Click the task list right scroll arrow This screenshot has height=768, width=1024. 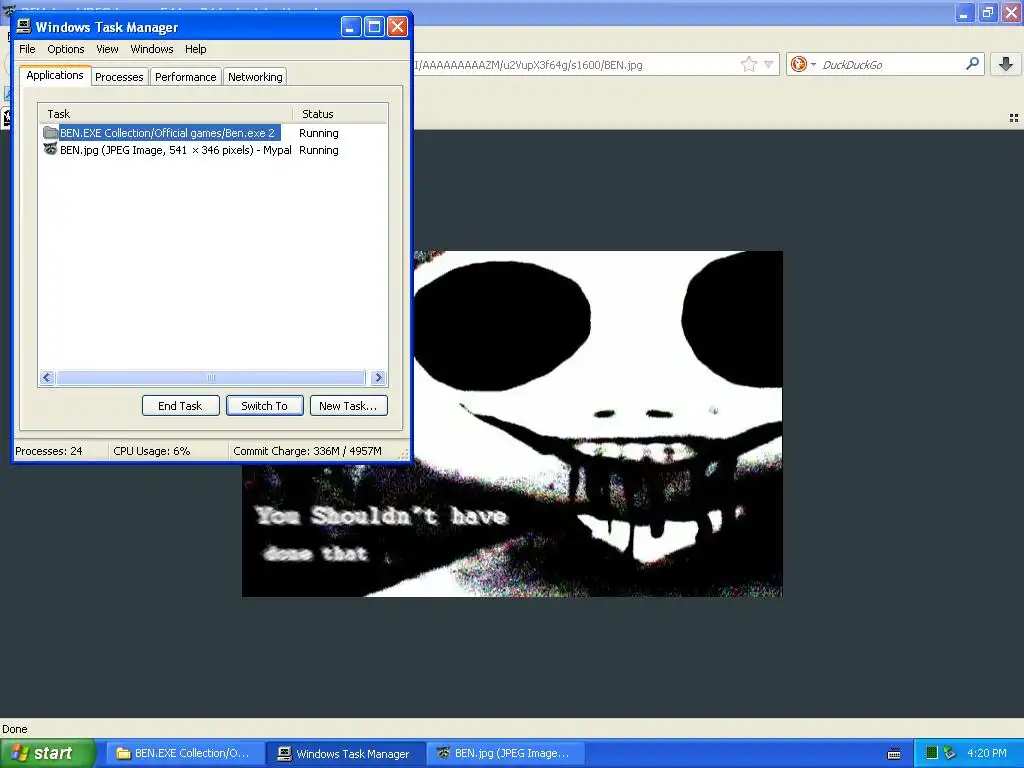[378, 377]
